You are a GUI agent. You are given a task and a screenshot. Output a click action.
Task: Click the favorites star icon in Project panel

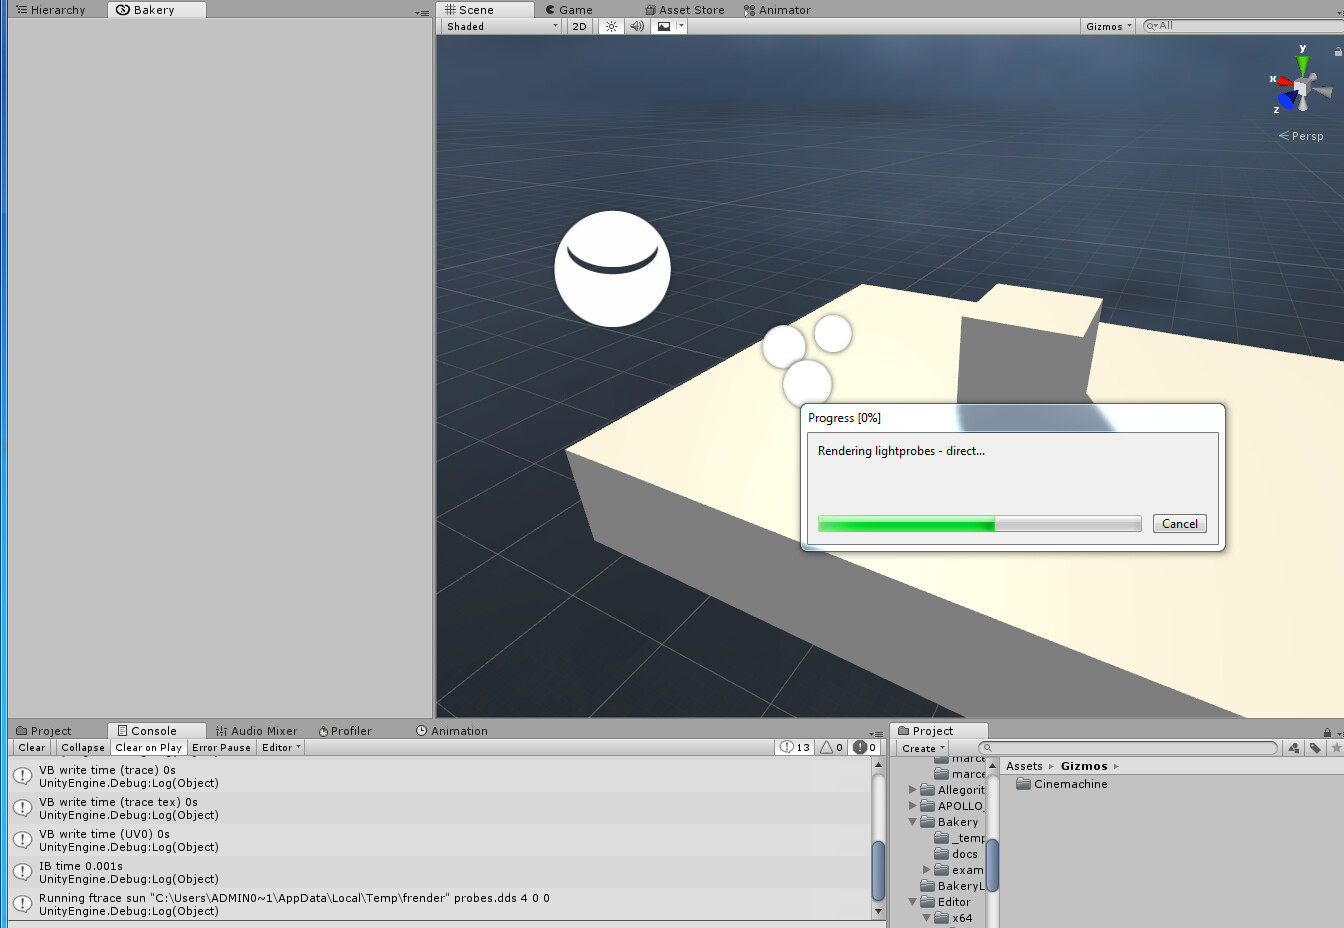[1336, 747]
